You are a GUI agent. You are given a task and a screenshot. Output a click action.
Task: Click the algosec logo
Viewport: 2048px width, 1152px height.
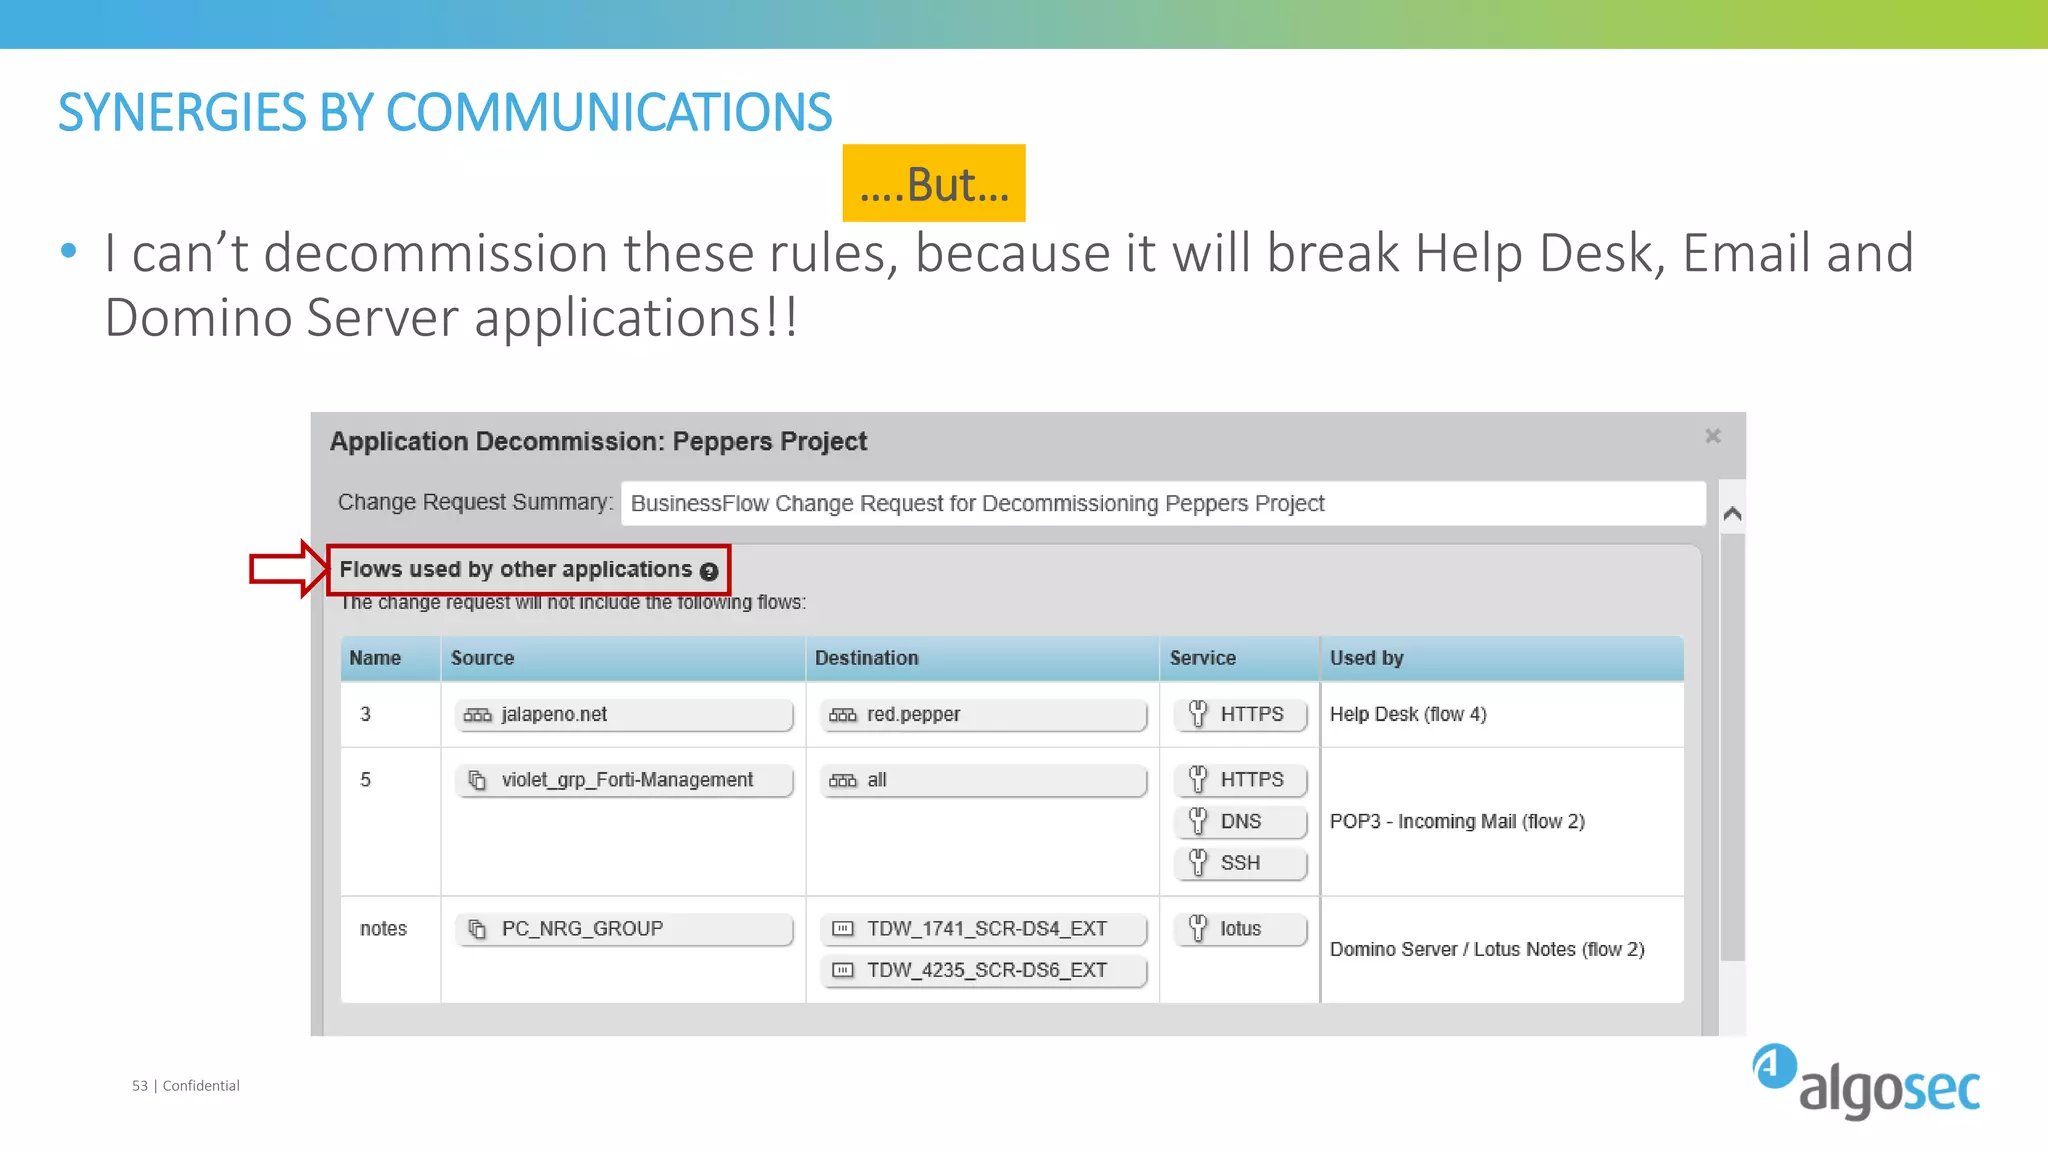(x=1866, y=1082)
